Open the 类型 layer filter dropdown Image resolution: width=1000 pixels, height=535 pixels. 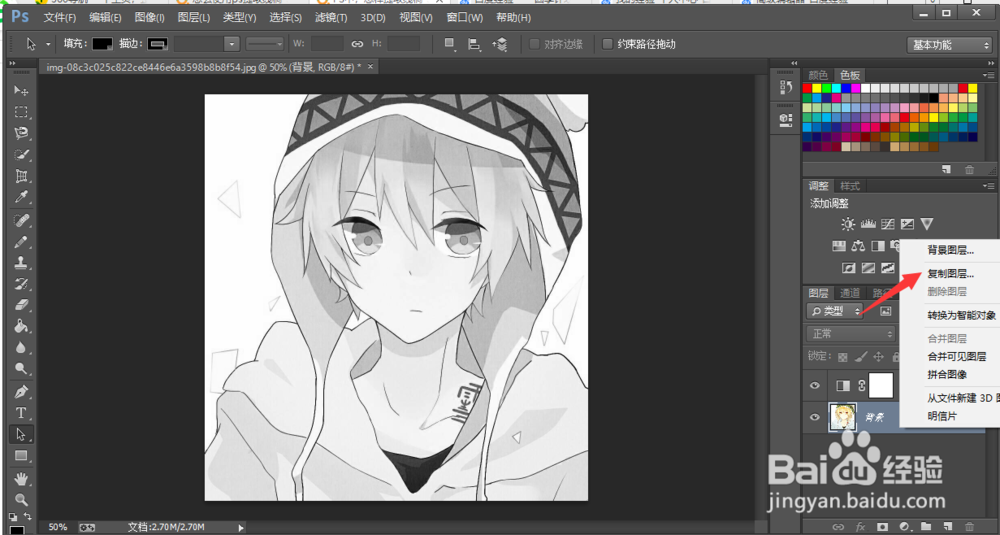pyautogui.click(x=835, y=311)
